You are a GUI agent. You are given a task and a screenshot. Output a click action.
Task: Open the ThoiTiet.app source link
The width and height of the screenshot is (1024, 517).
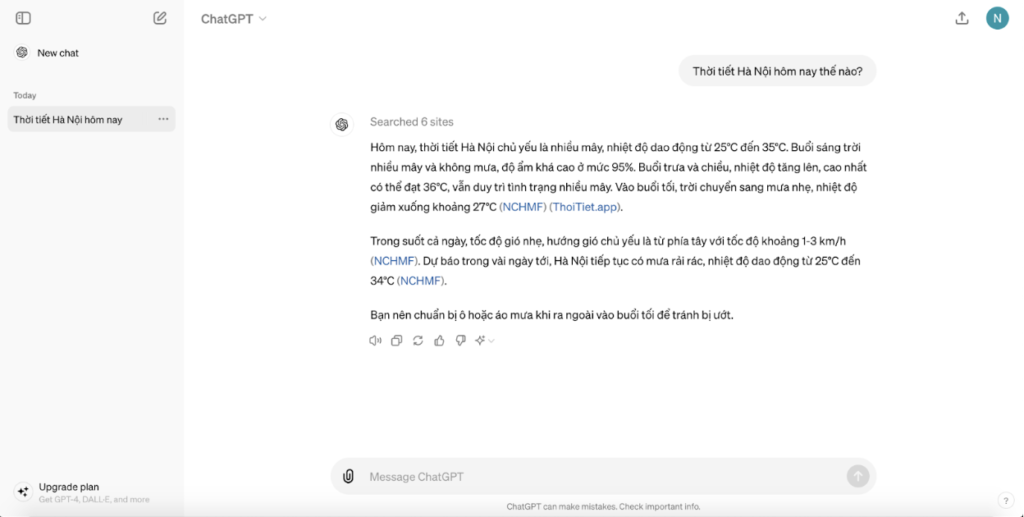[x=585, y=207]
